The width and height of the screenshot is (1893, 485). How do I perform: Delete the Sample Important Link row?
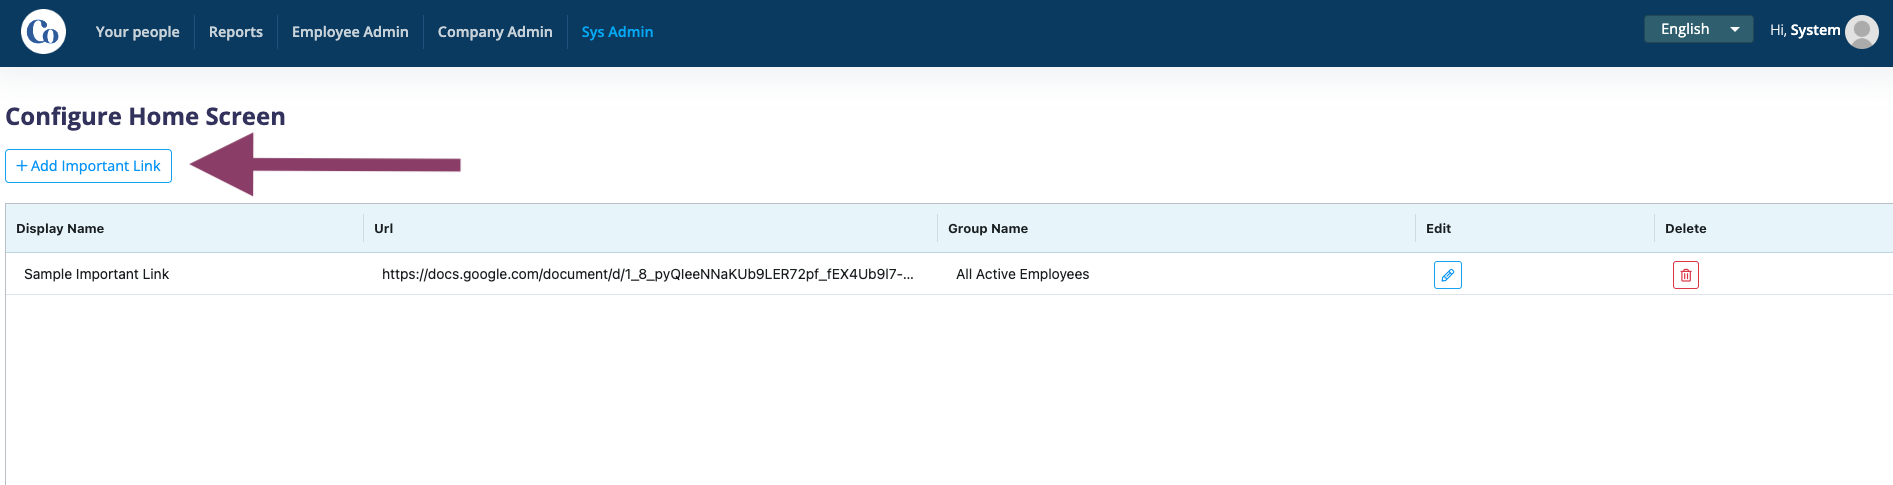(1685, 275)
